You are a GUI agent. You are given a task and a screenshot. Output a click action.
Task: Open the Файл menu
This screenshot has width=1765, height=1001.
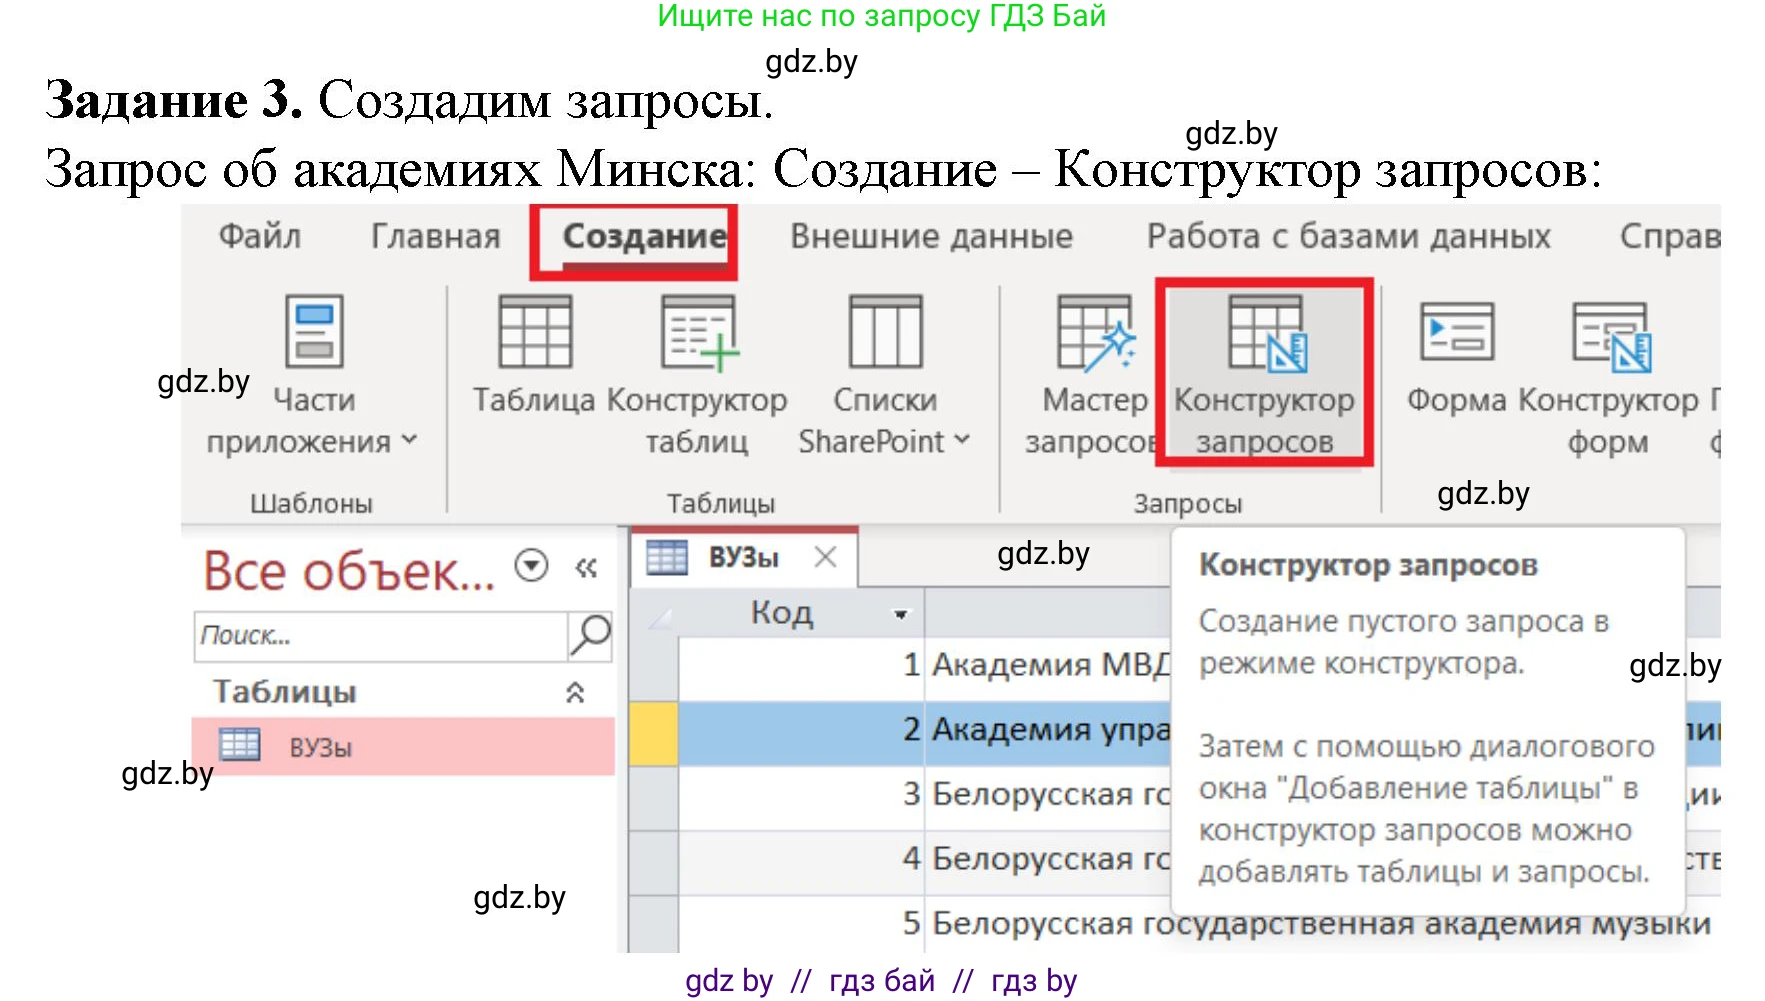pyautogui.click(x=258, y=236)
